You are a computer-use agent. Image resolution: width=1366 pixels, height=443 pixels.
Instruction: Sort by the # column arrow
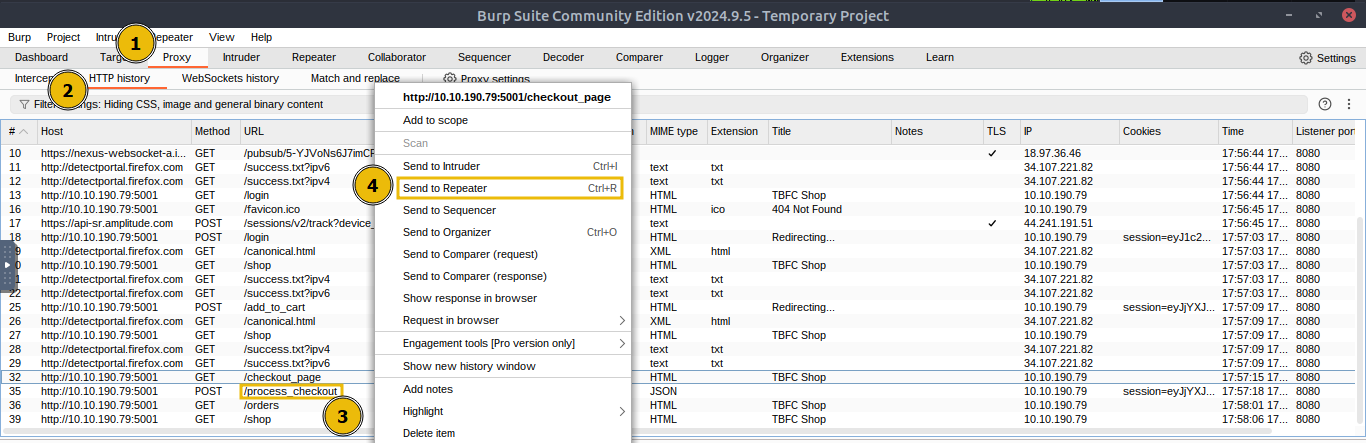point(24,132)
